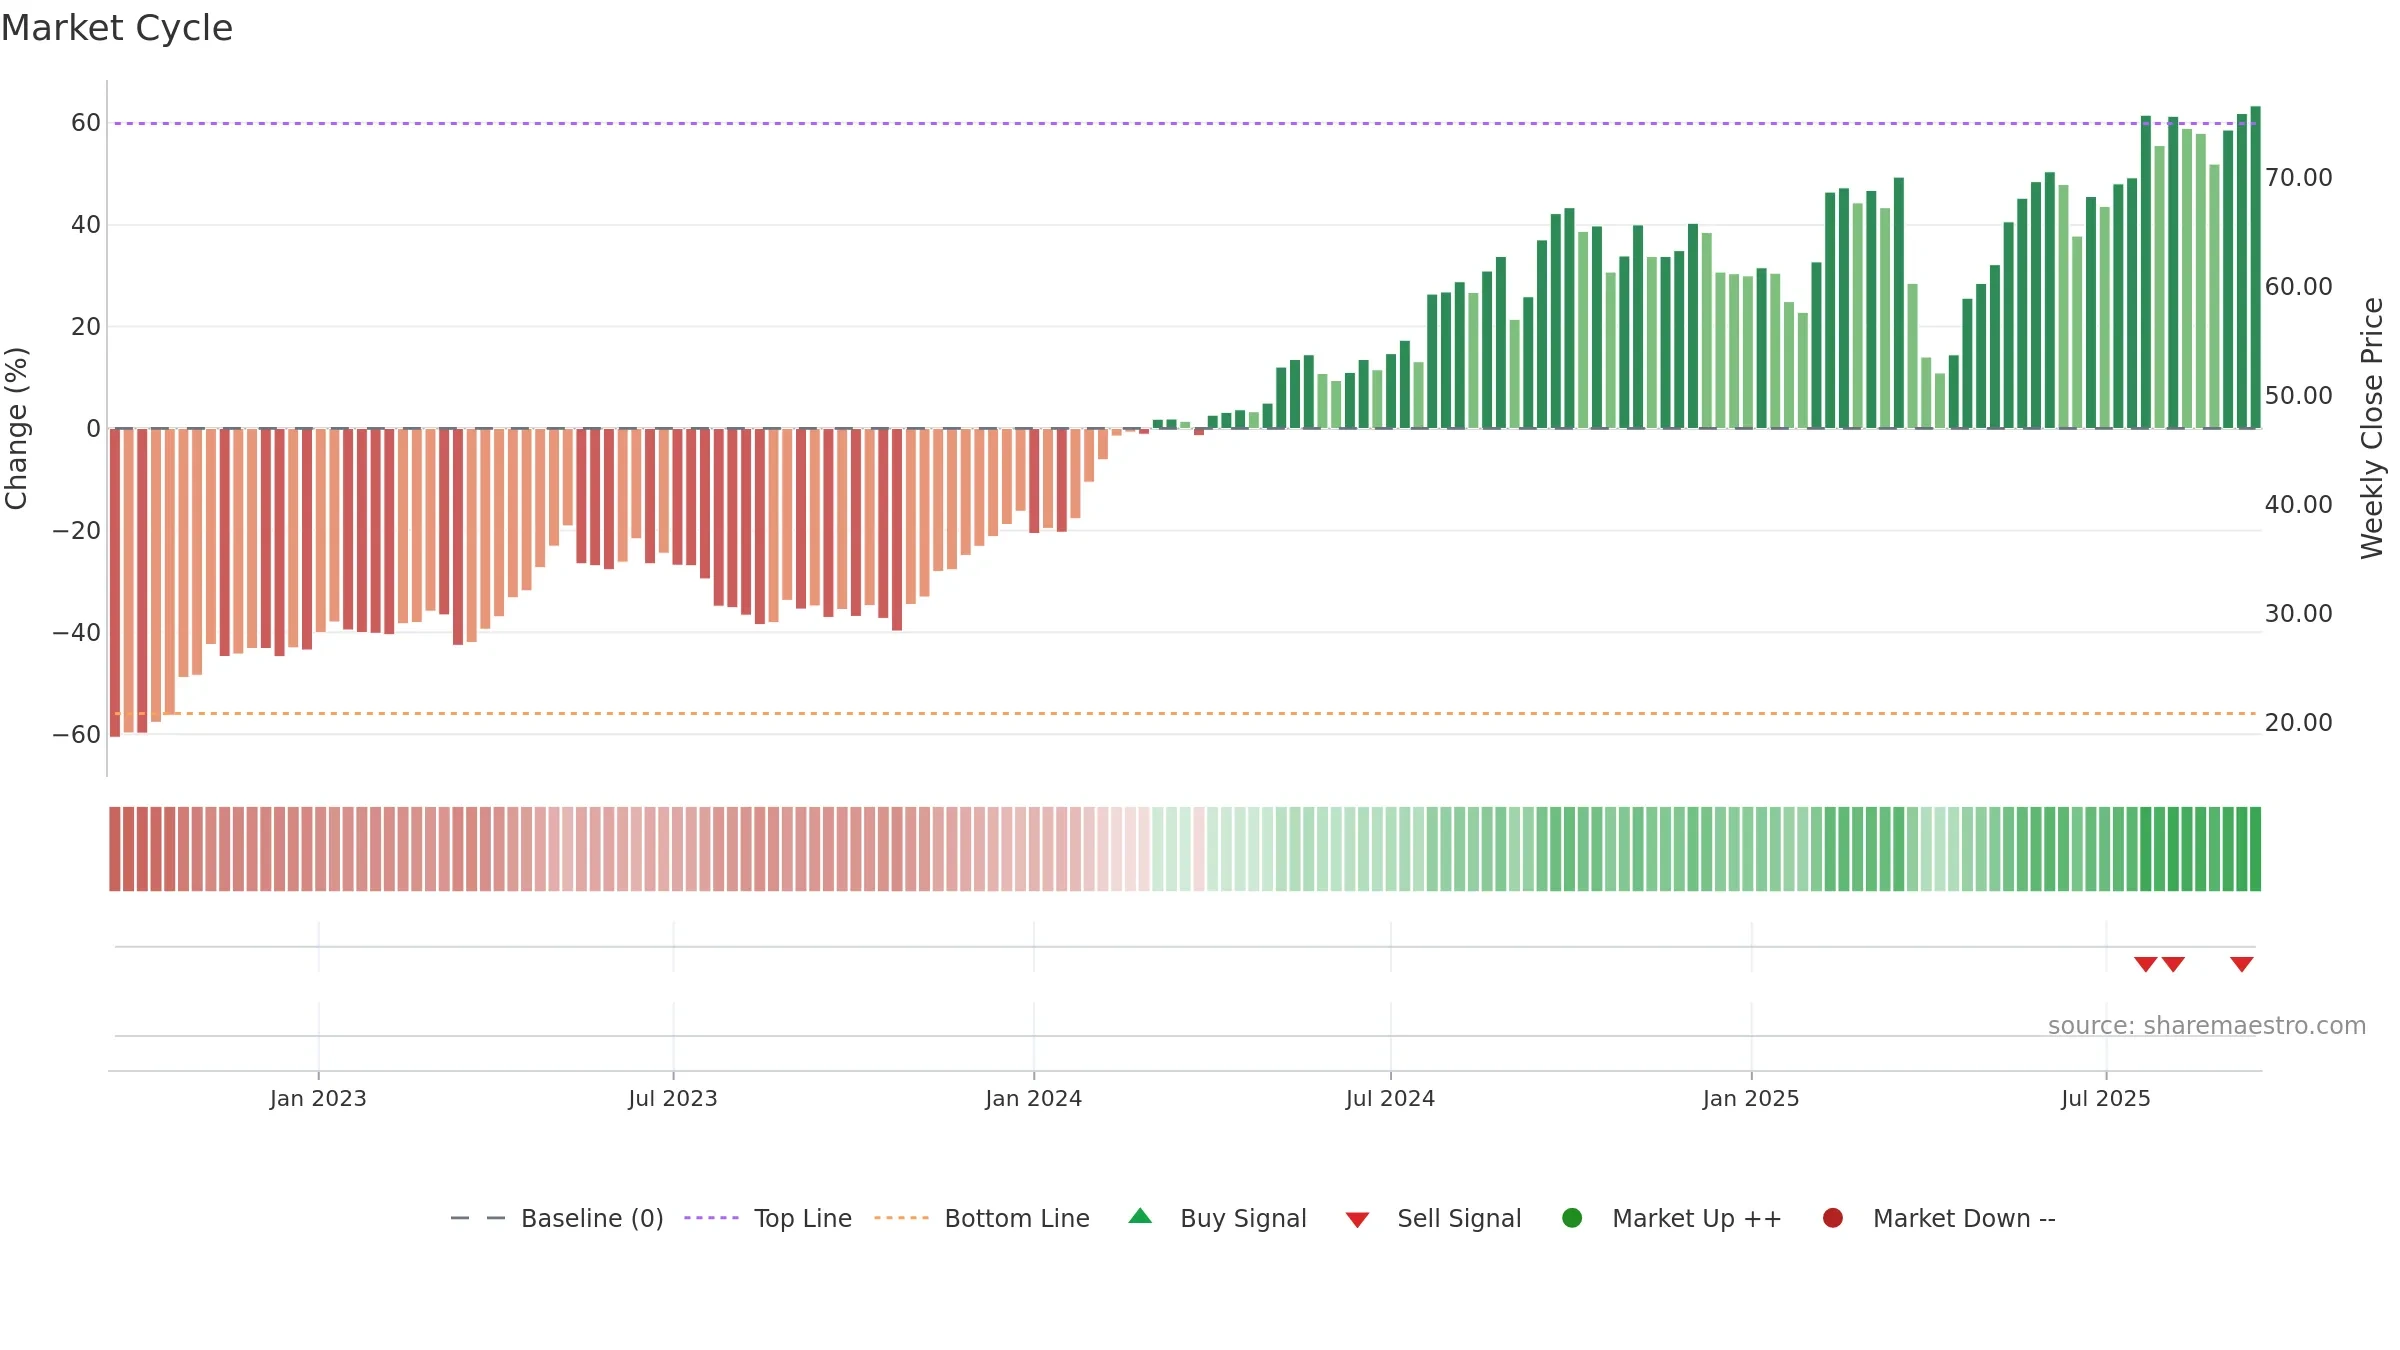Toggle the Baseline (0) legend entry
Viewport: 2400px width, 1350px height.
click(x=557, y=1218)
